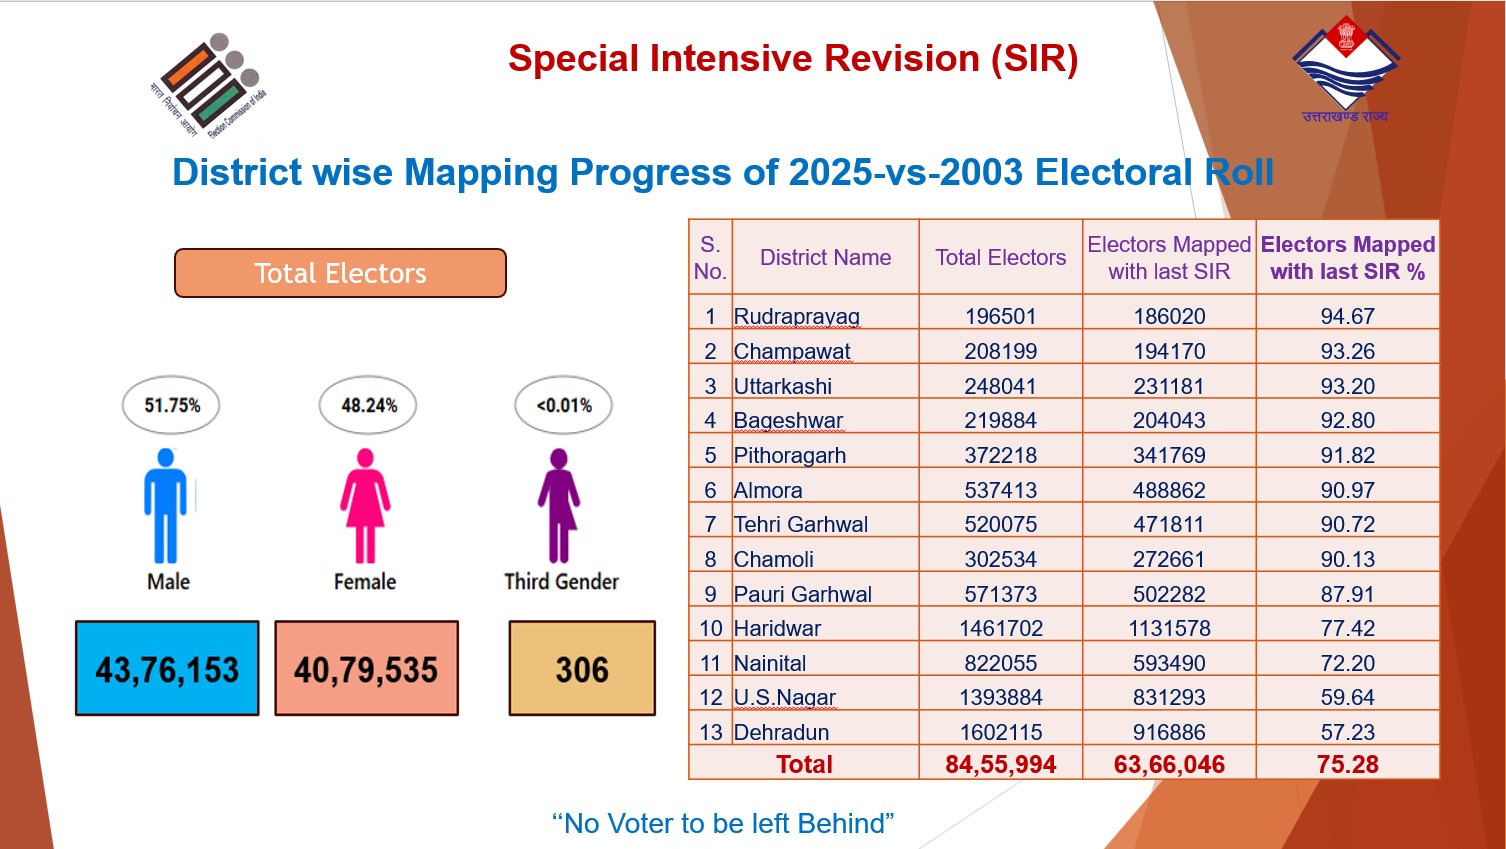The image size is (1506, 849).
Task: Click the Total percentage value 75.28
Action: click(1347, 764)
